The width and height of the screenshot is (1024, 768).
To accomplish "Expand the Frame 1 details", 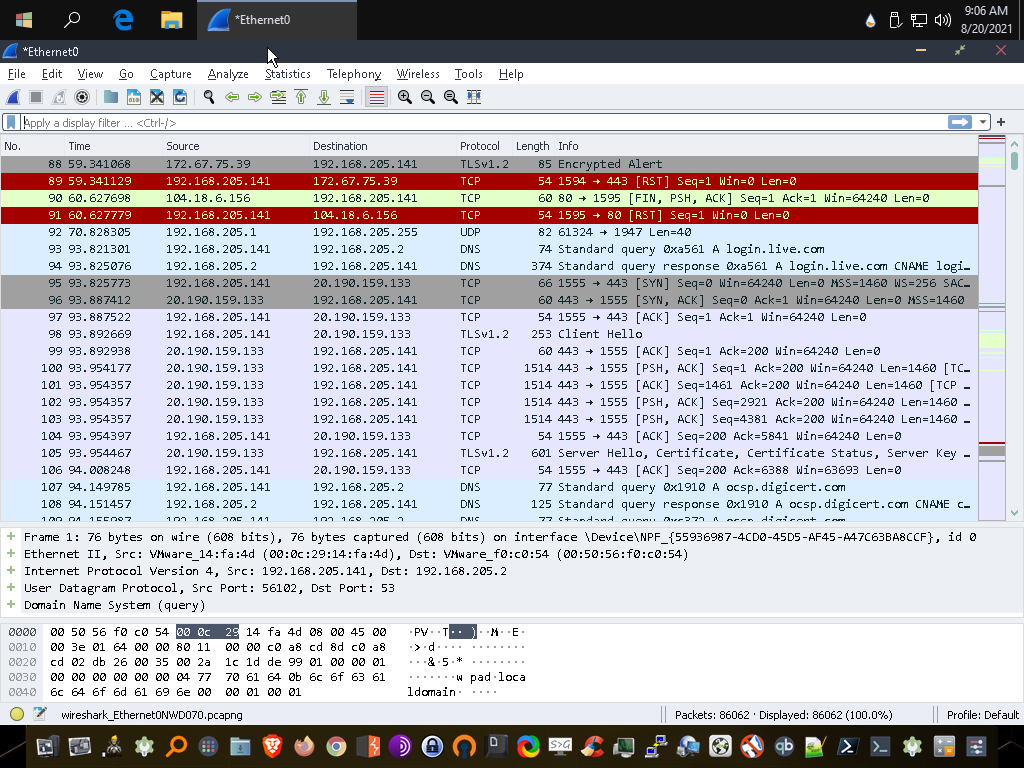I will point(10,537).
